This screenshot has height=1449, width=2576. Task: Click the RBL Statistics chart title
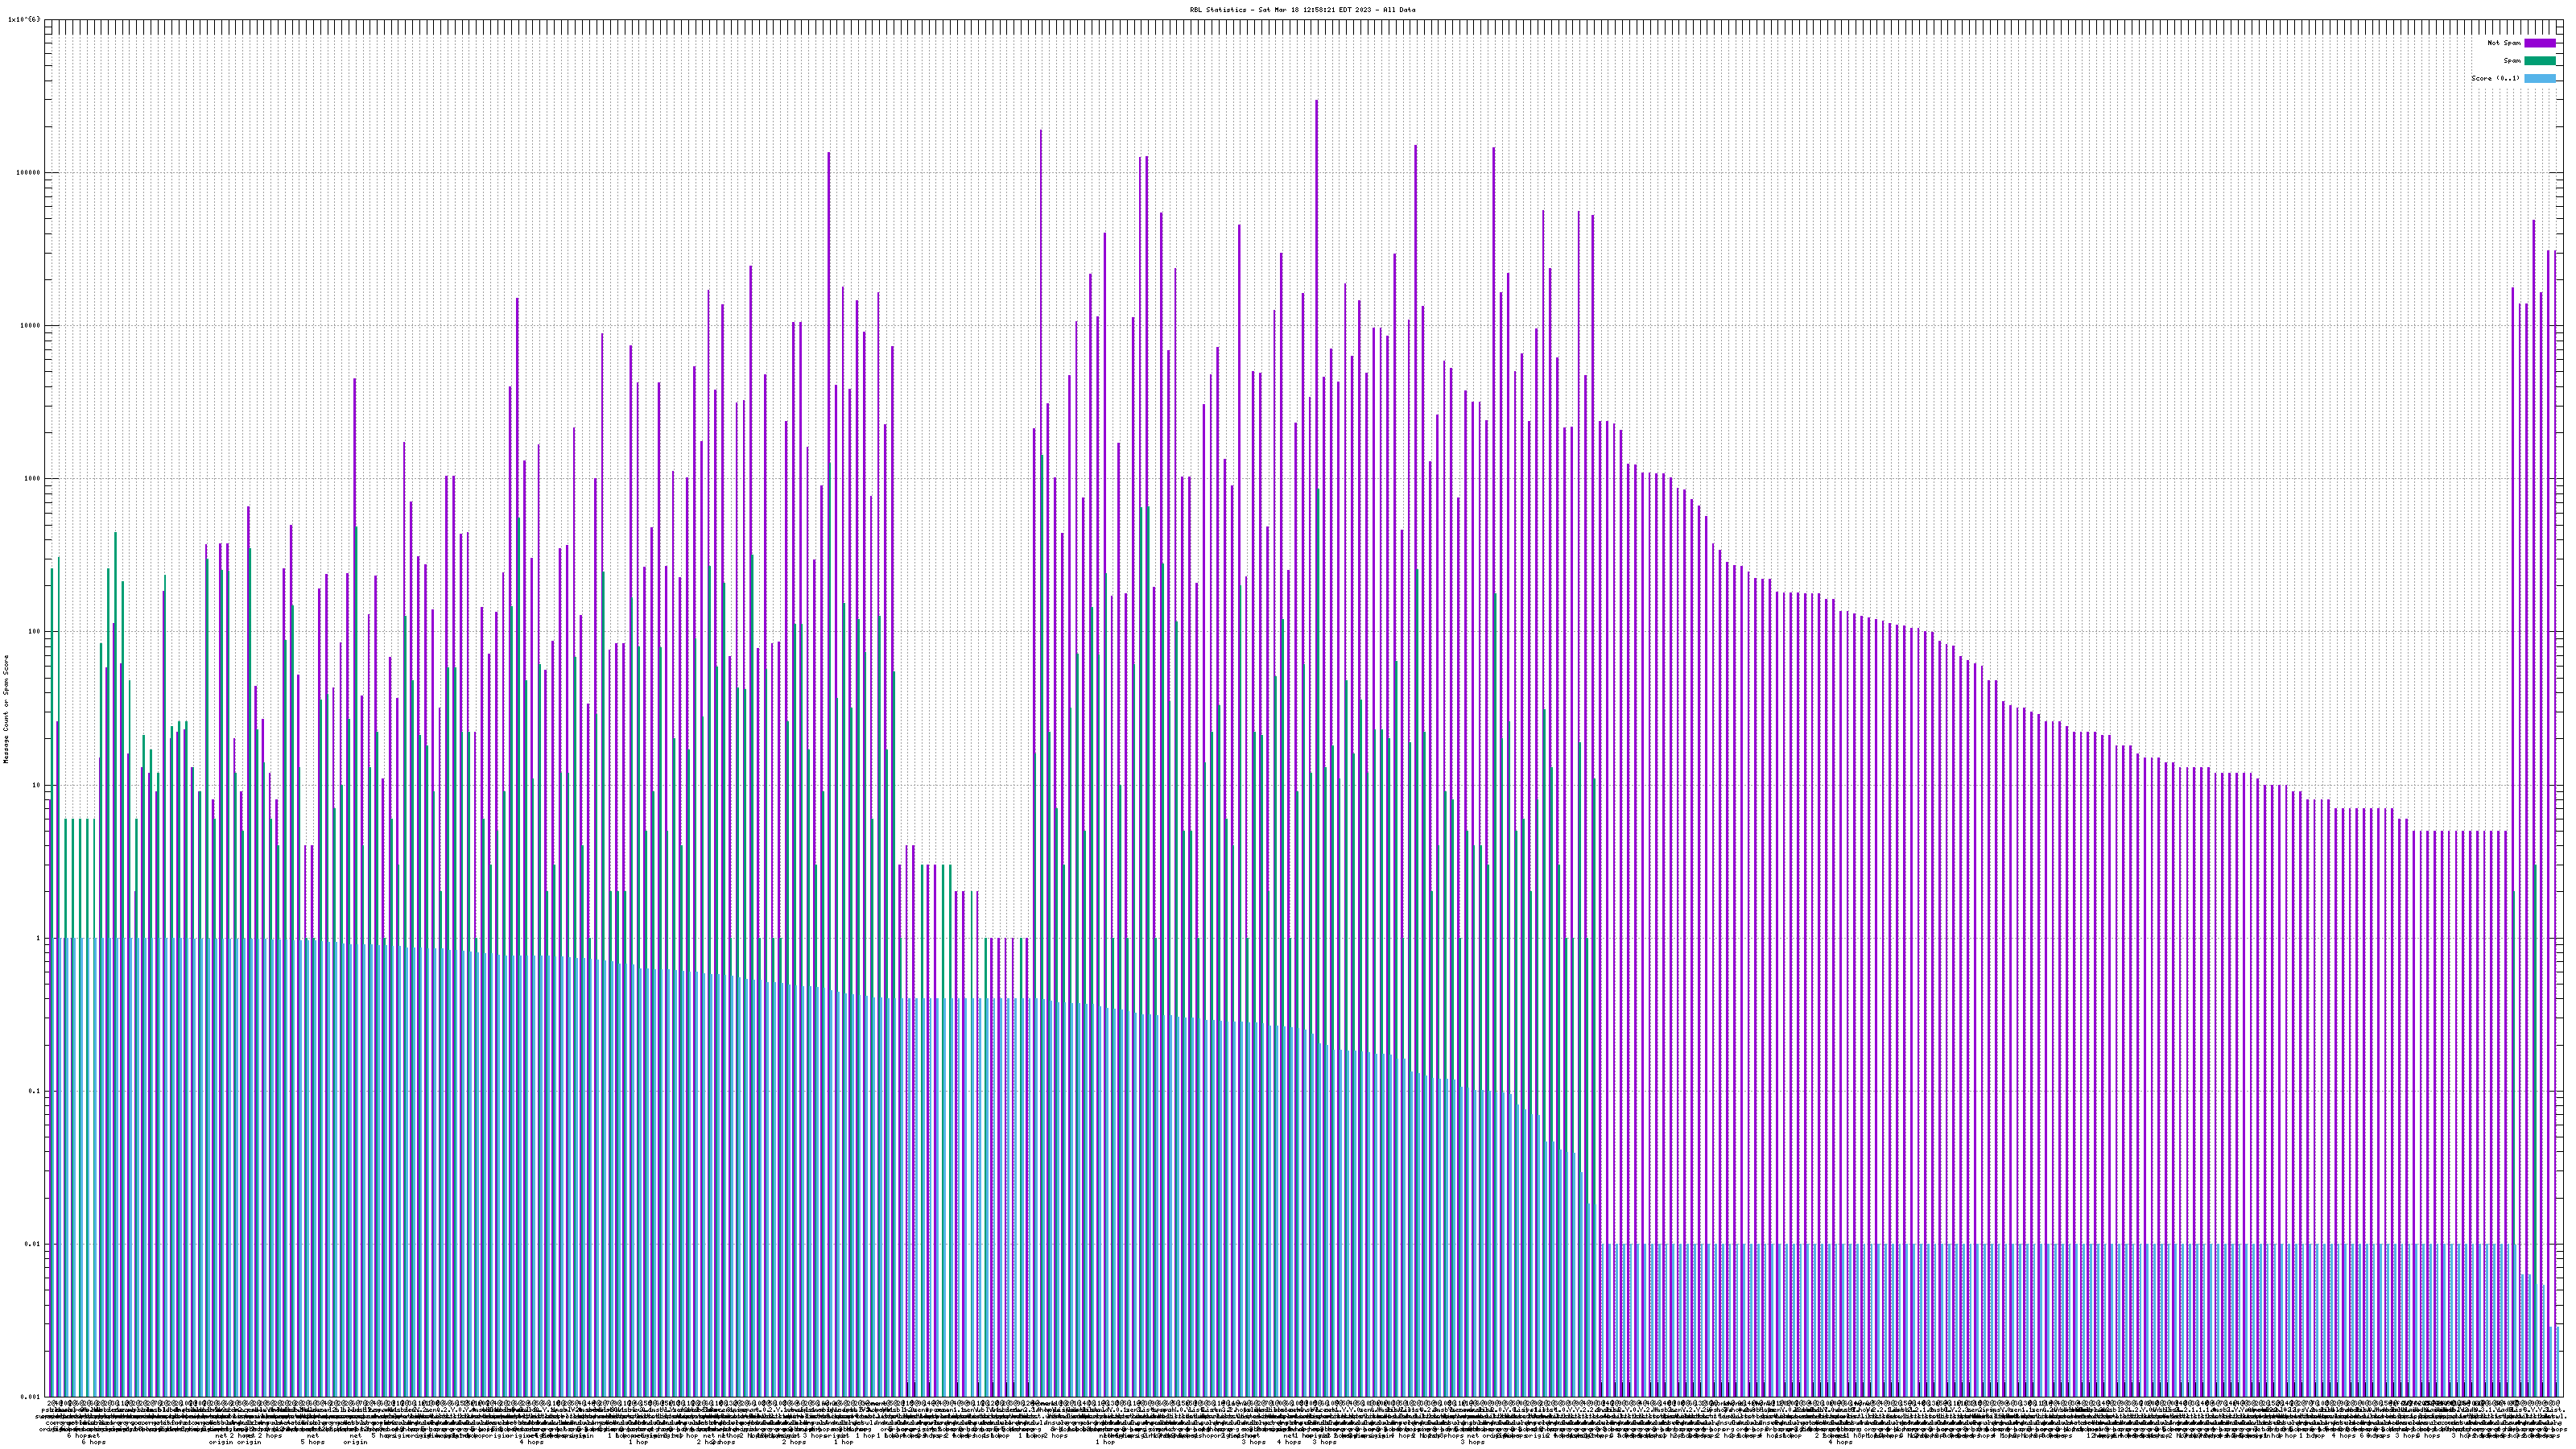pos(1302,10)
